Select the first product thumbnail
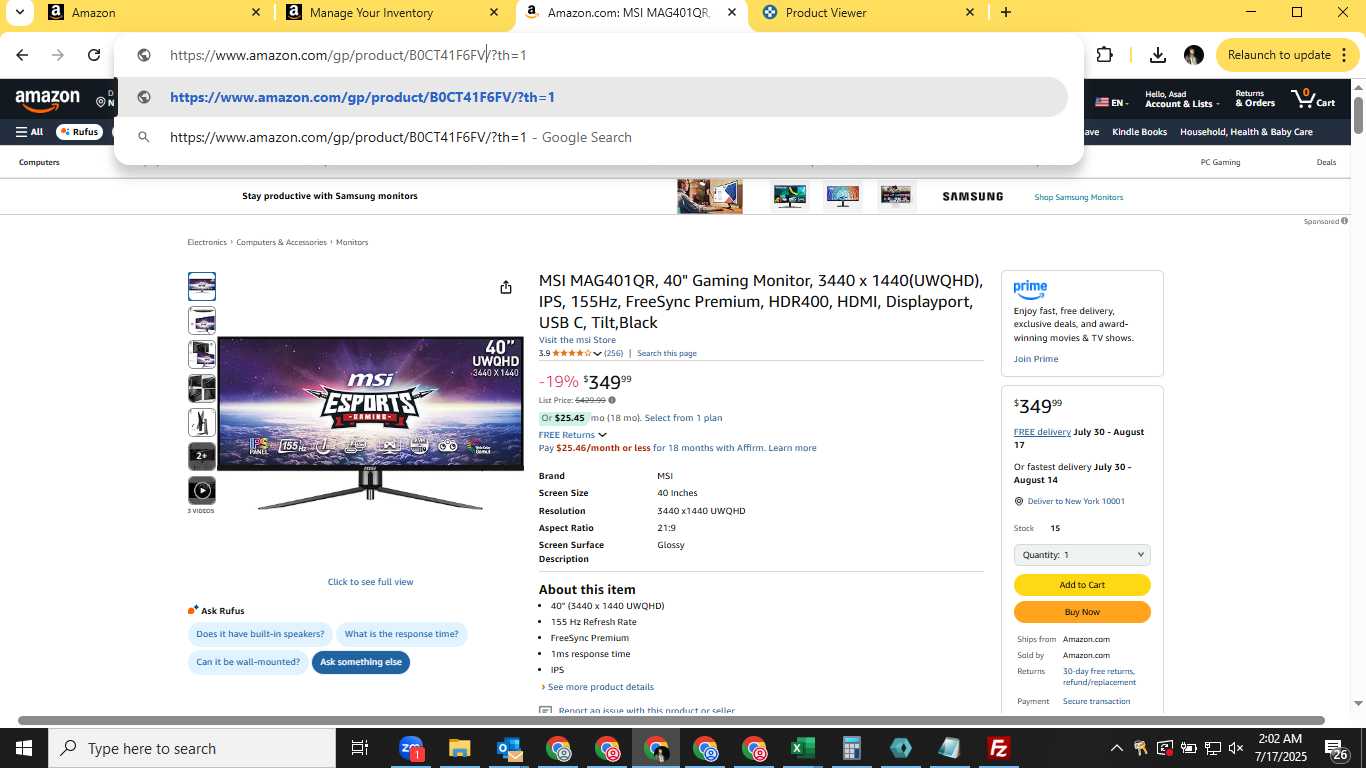 (x=202, y=287)
